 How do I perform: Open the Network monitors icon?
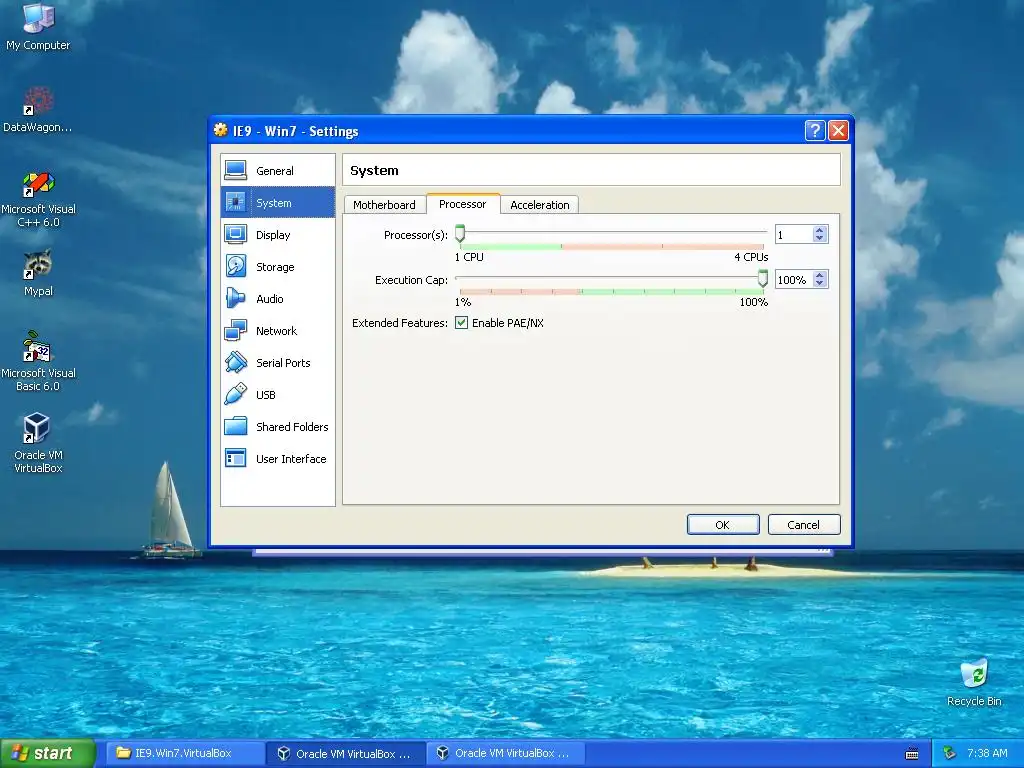(x=235, y=330)
